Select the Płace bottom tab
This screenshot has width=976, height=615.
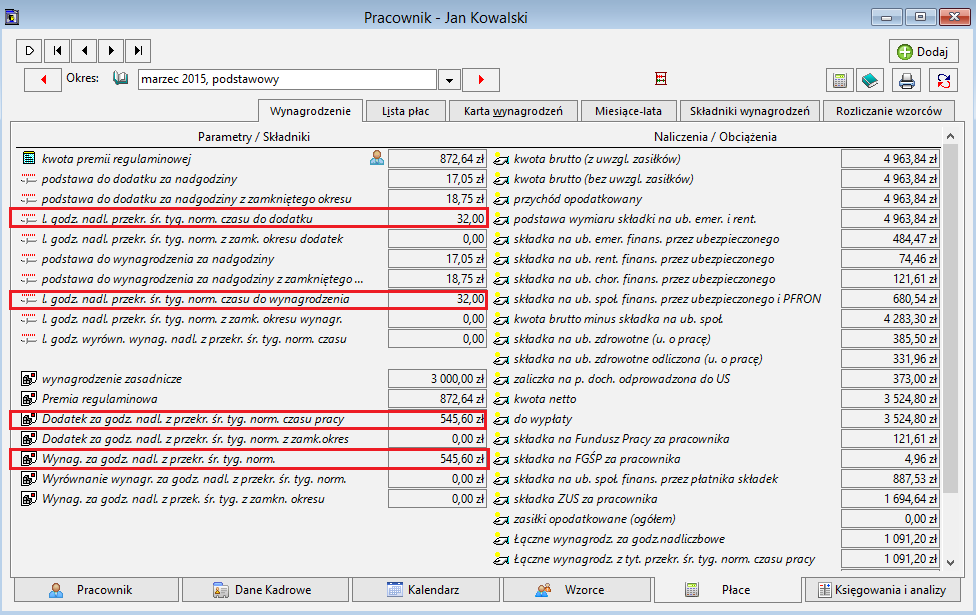click(727, 589)
